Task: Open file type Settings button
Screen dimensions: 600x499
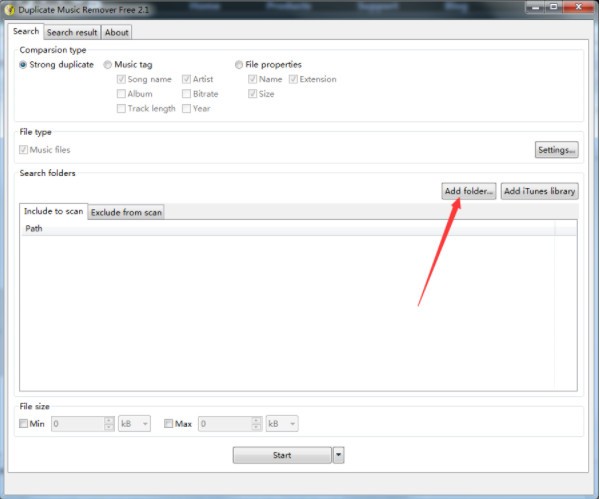Action: click(x=556, y=150)
